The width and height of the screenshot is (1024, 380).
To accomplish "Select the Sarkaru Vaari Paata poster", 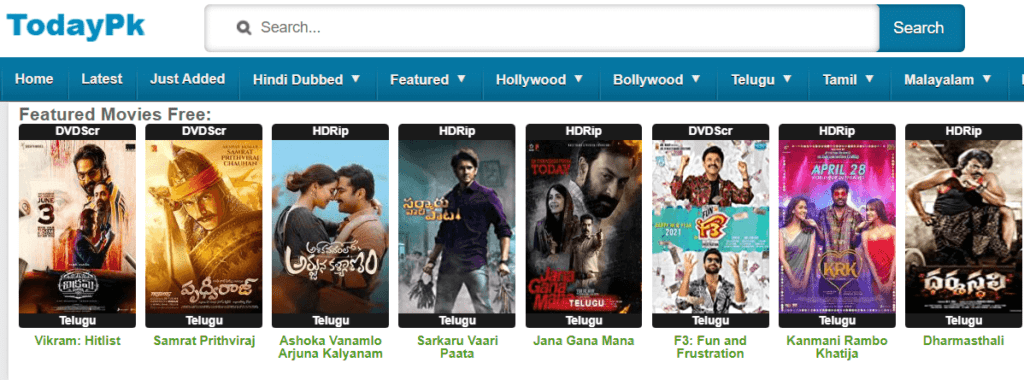I will coord(456,226).
